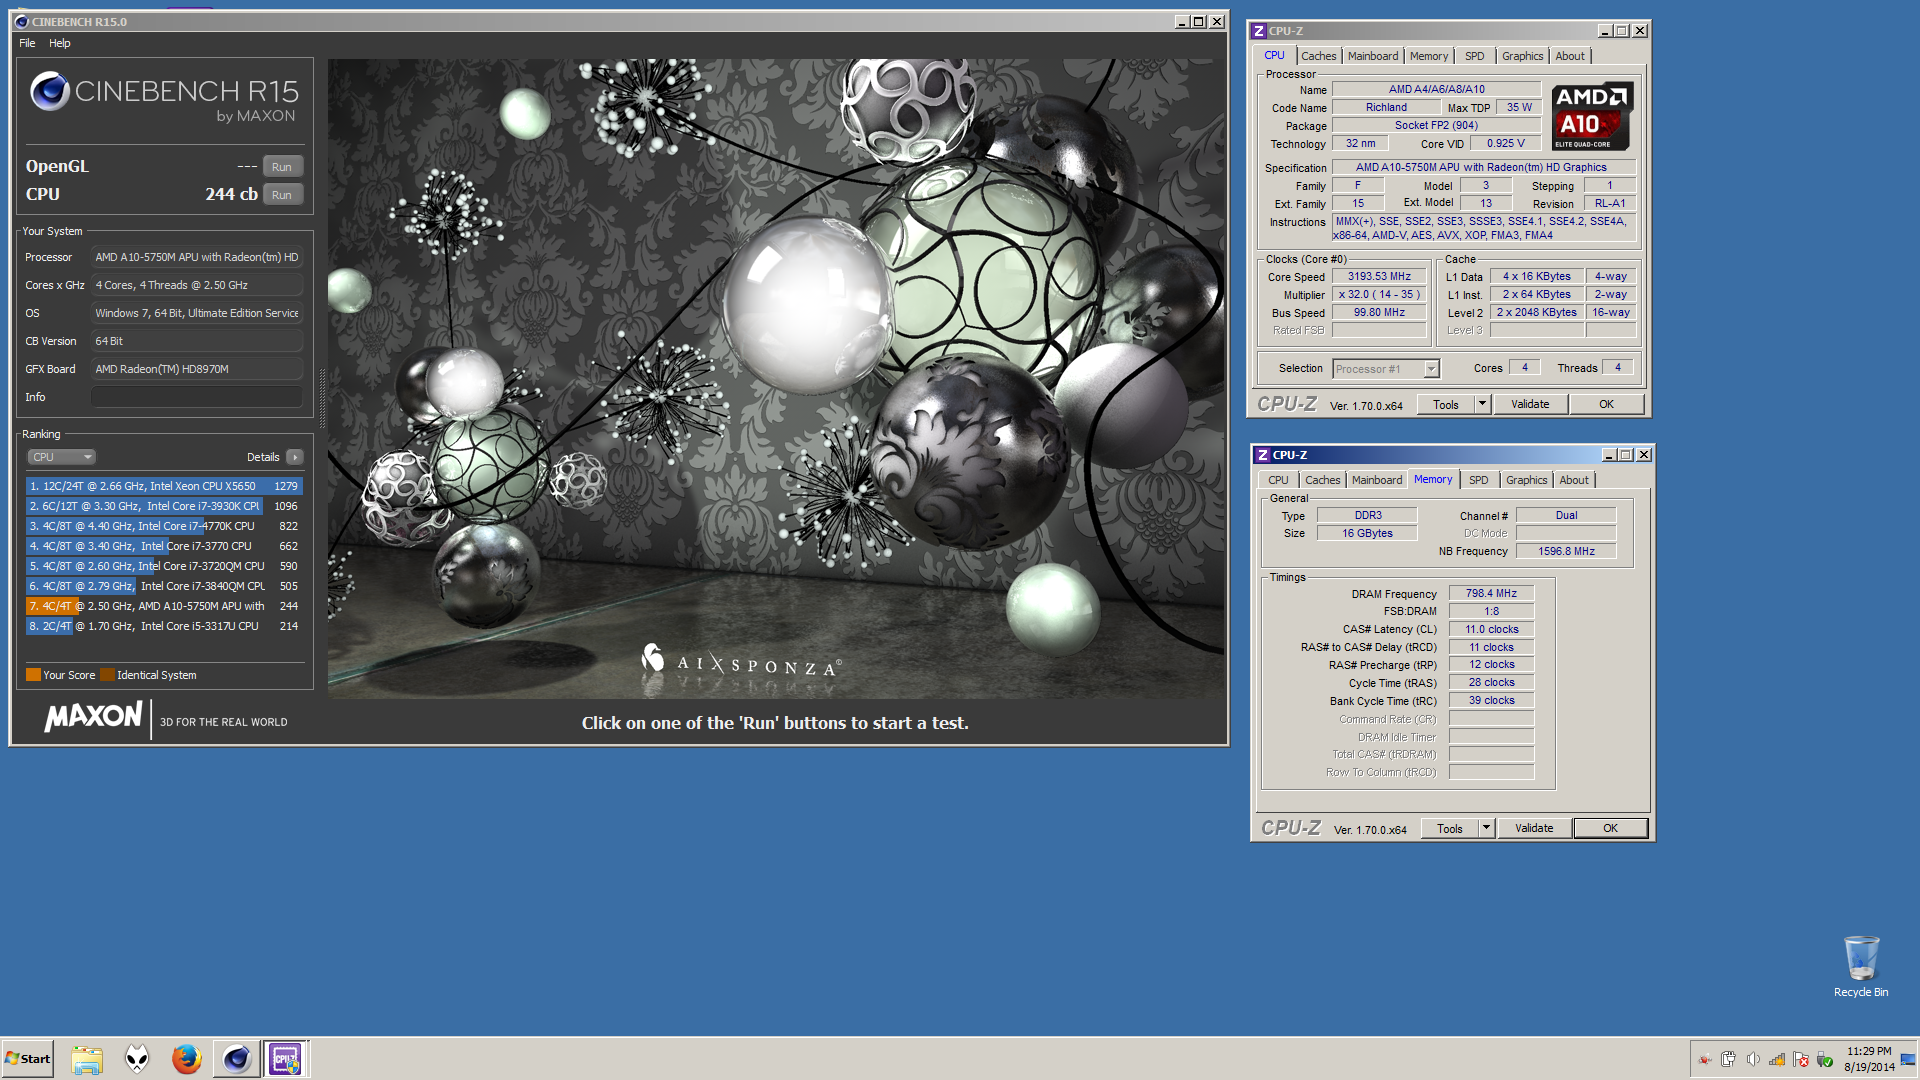Switch to CPU tab in Memory CPU-Z window
This screenshot has height=1080, width=1920.
coord(1278,480)
